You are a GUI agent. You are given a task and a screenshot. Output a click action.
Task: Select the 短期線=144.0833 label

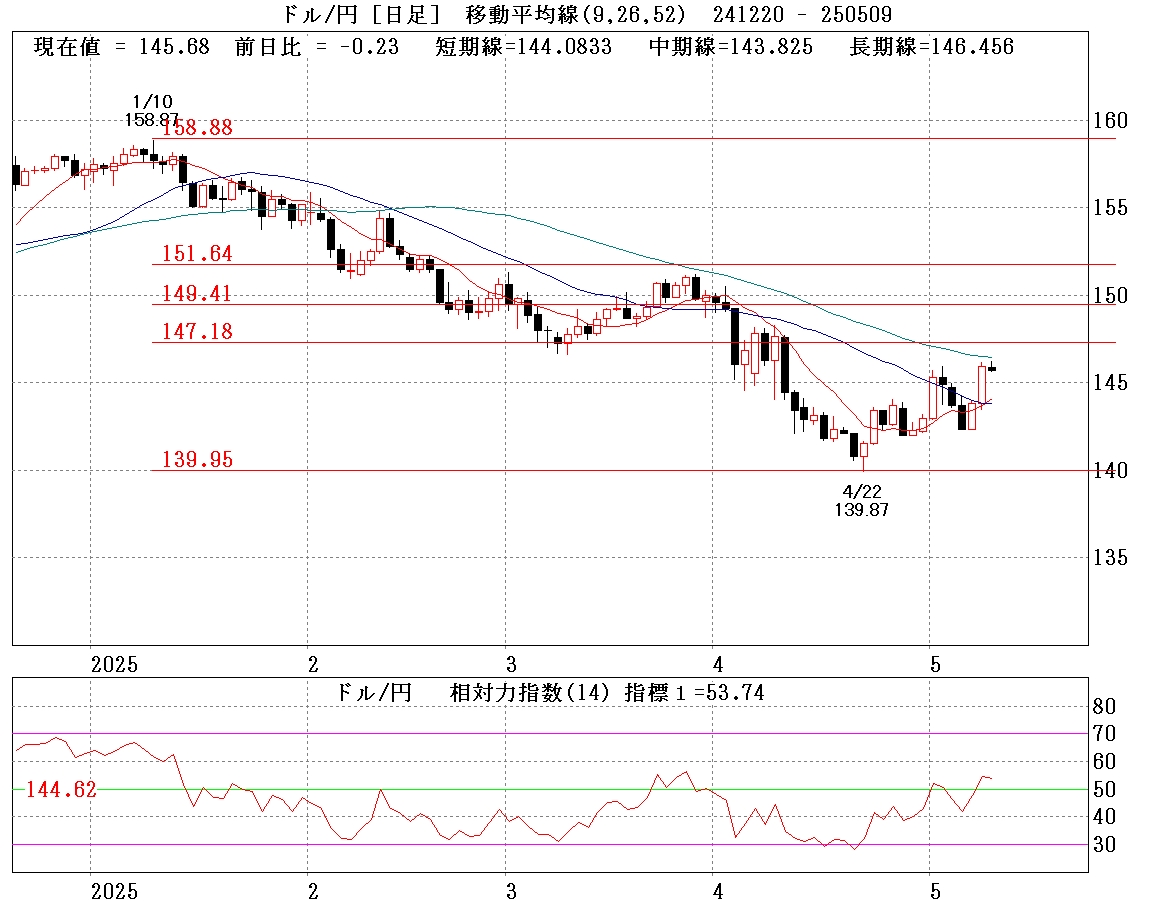(x=524, y=46)
